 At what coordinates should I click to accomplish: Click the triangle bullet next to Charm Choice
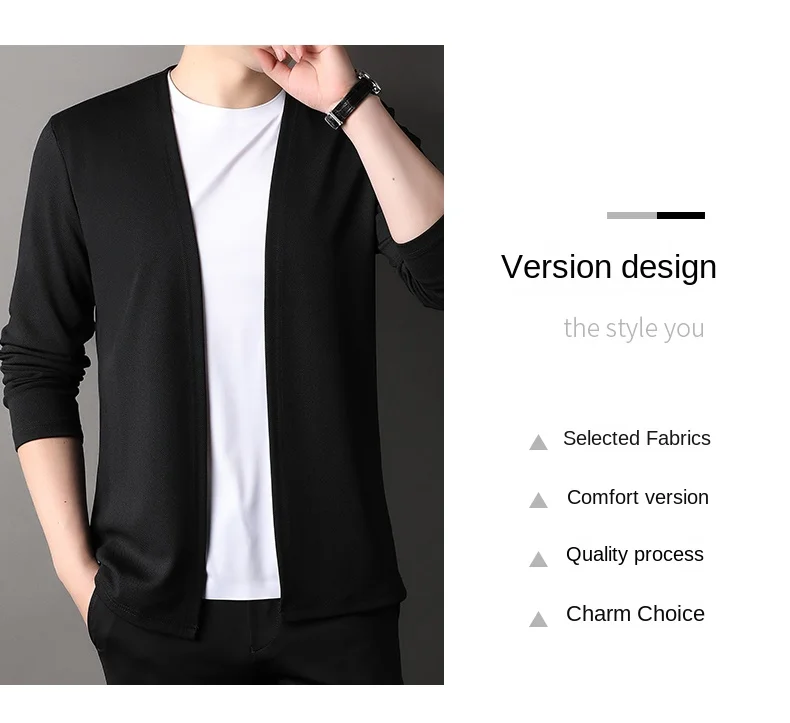[x=538, y=619]
